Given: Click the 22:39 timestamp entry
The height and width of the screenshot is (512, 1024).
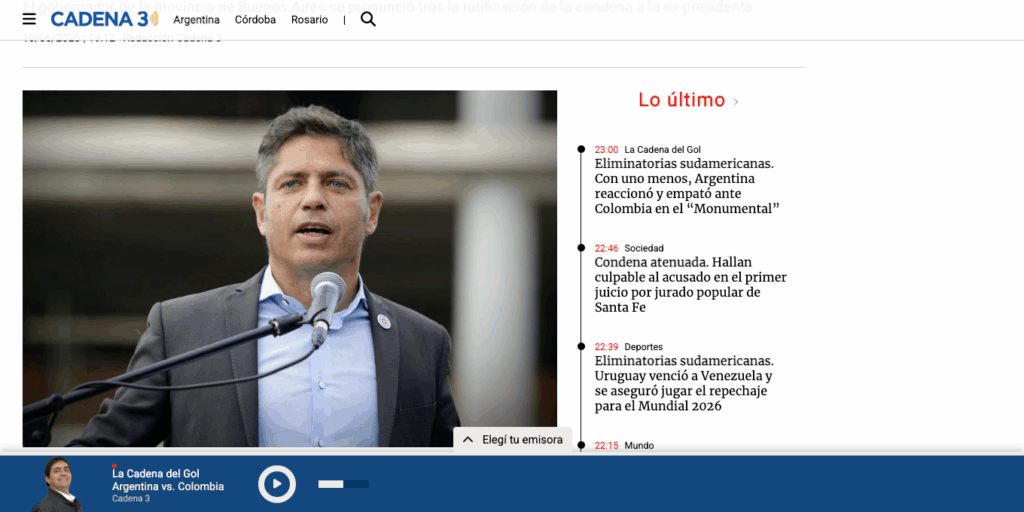Looking at the screenshot, I should [606, 347].
